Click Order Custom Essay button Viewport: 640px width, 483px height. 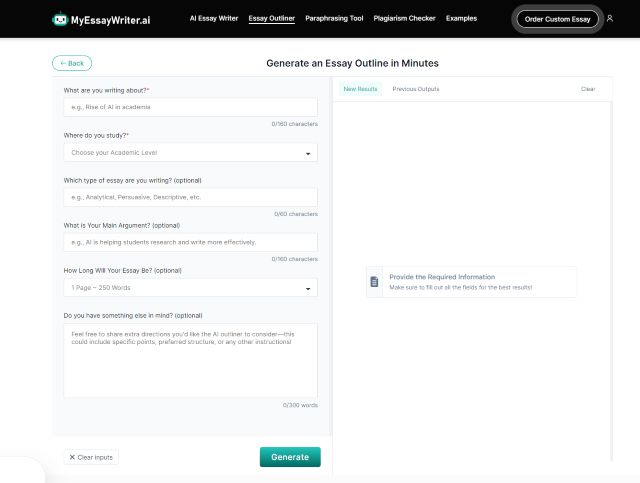pyautogui.click(x=558, y=19)
